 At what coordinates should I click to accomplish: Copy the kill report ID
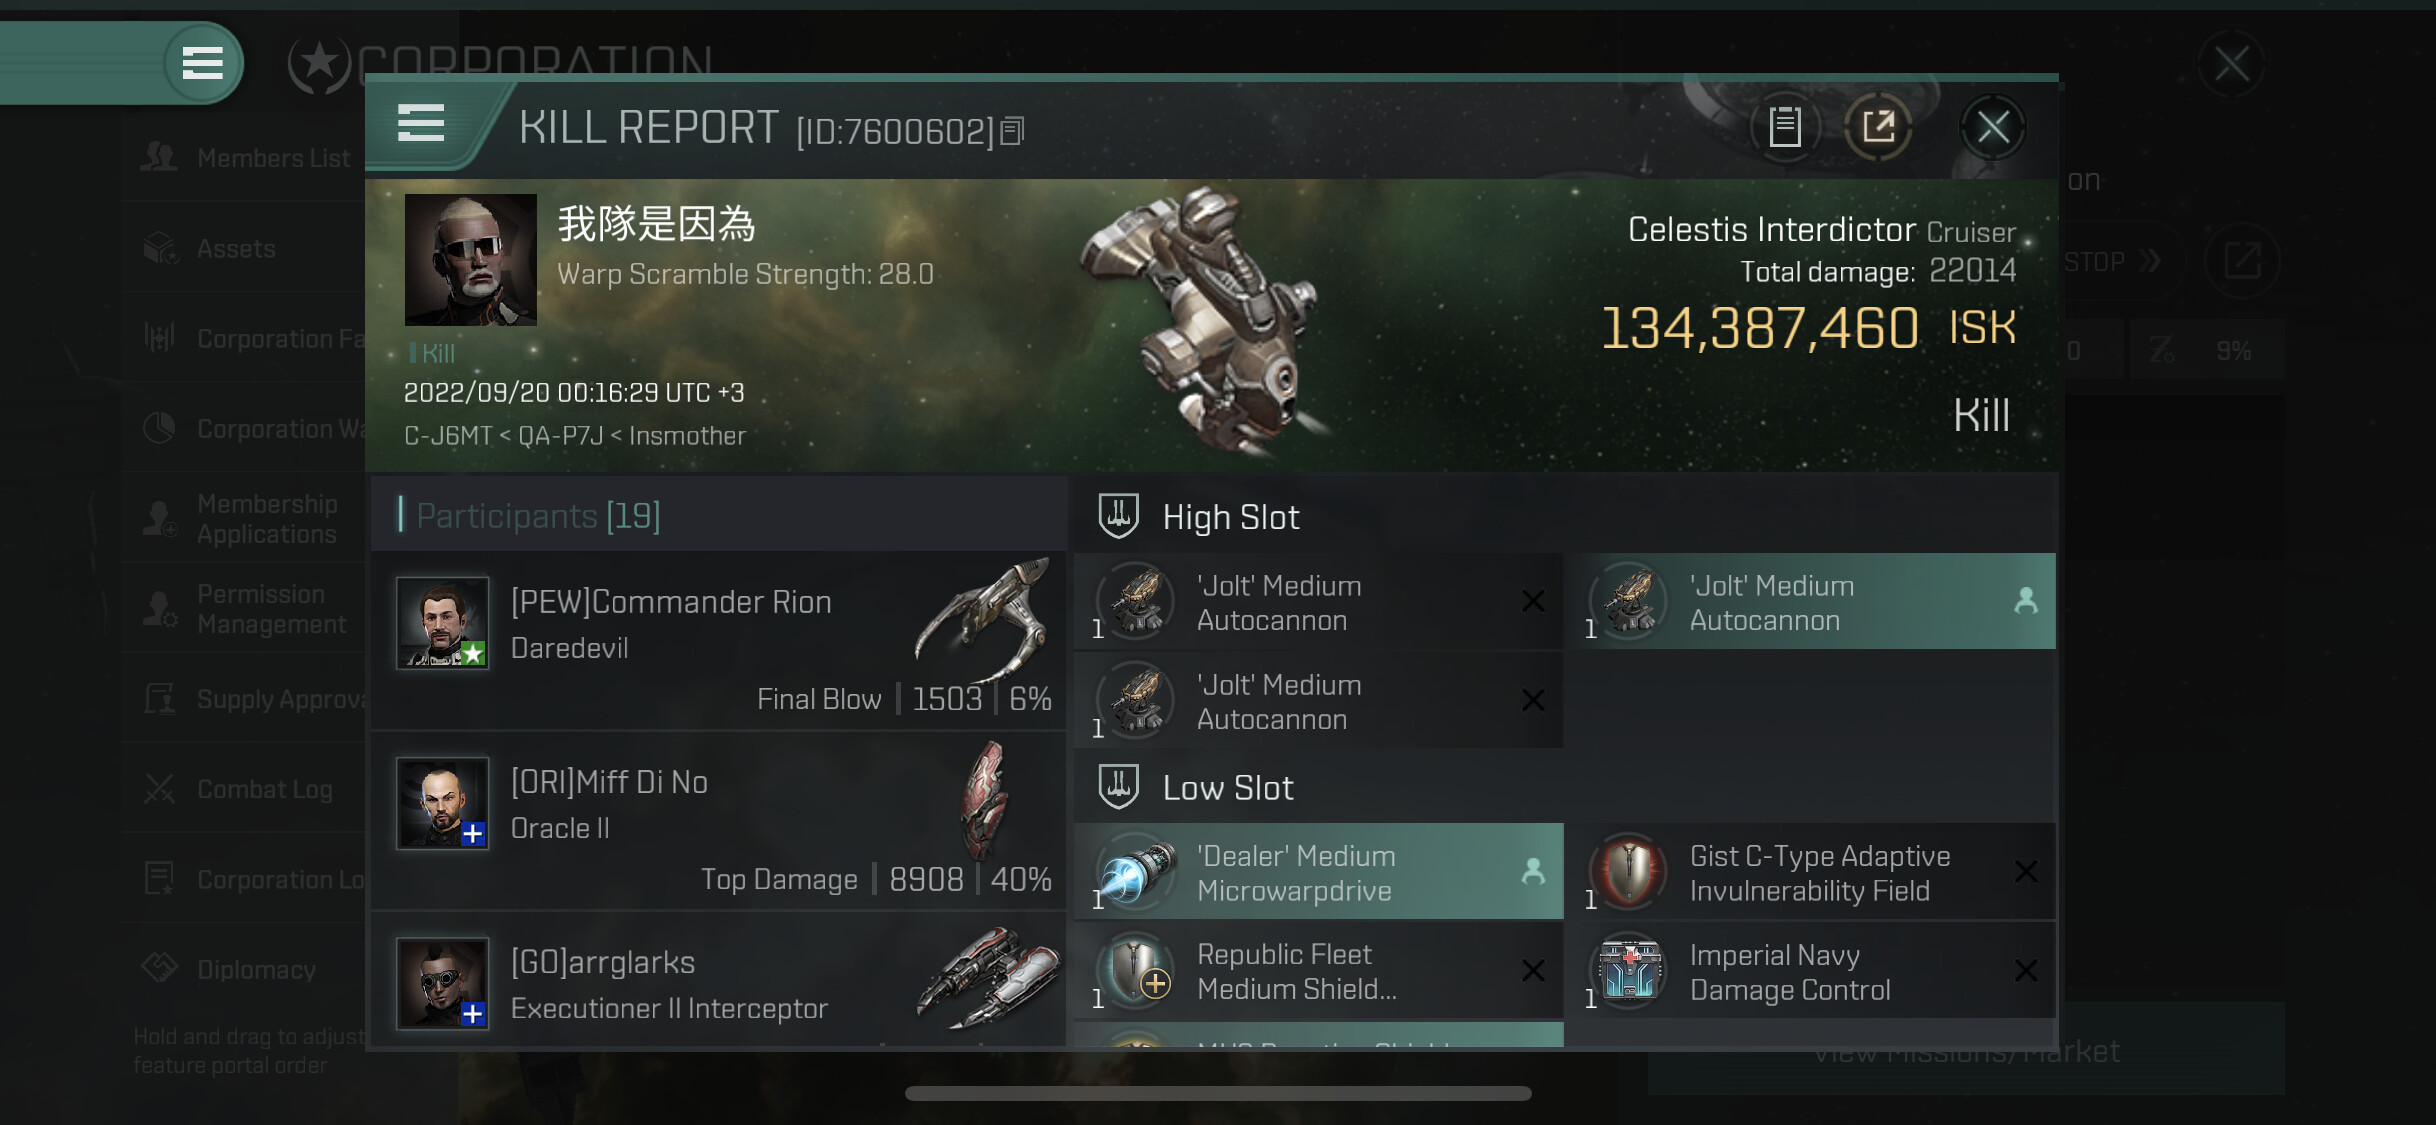[x=1012, y=131]
